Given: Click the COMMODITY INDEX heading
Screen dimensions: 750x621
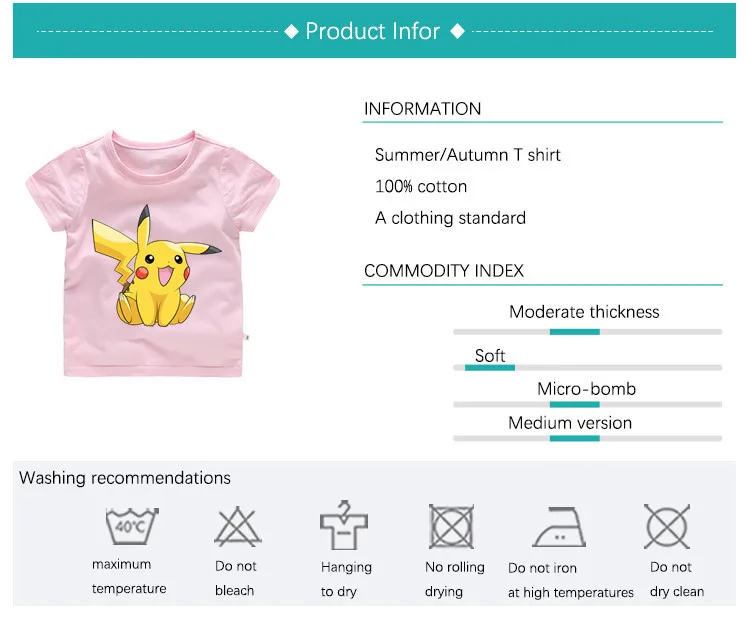Looking at the screenshot, I should [444, 271].
